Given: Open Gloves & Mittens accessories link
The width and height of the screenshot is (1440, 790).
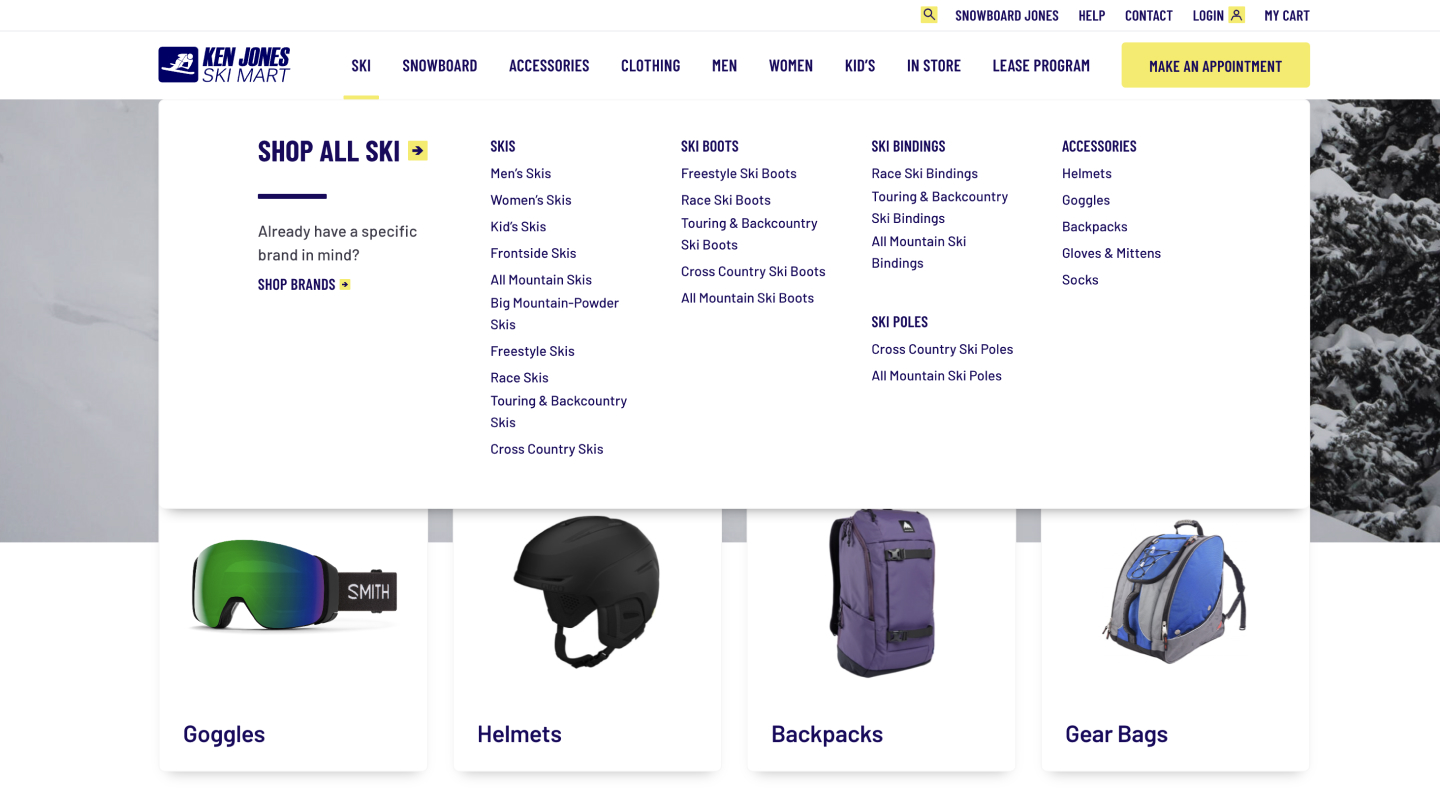Looking at the screenshot, I should pyautogui.click(x=1111, y=254).
